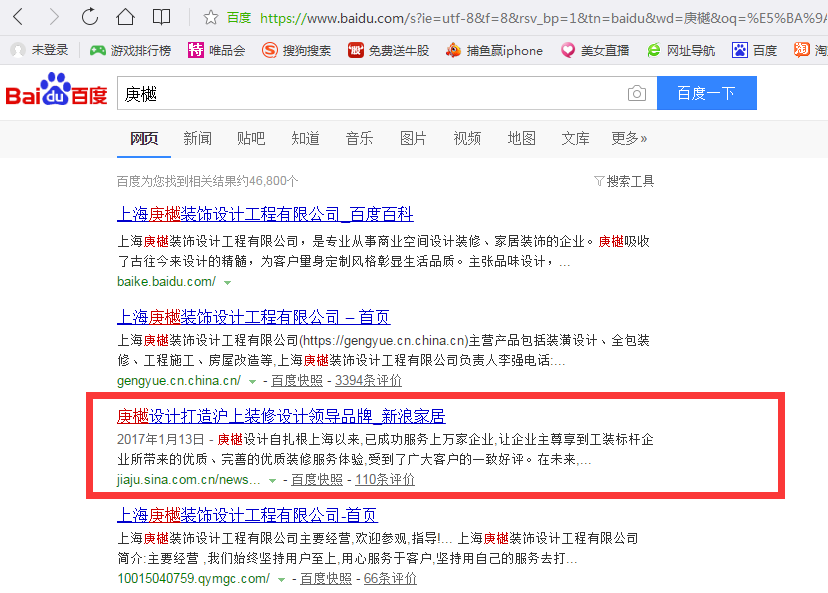828x593 pixels.
Task: Switch to the 图片 tab
Action: point(413,138)
